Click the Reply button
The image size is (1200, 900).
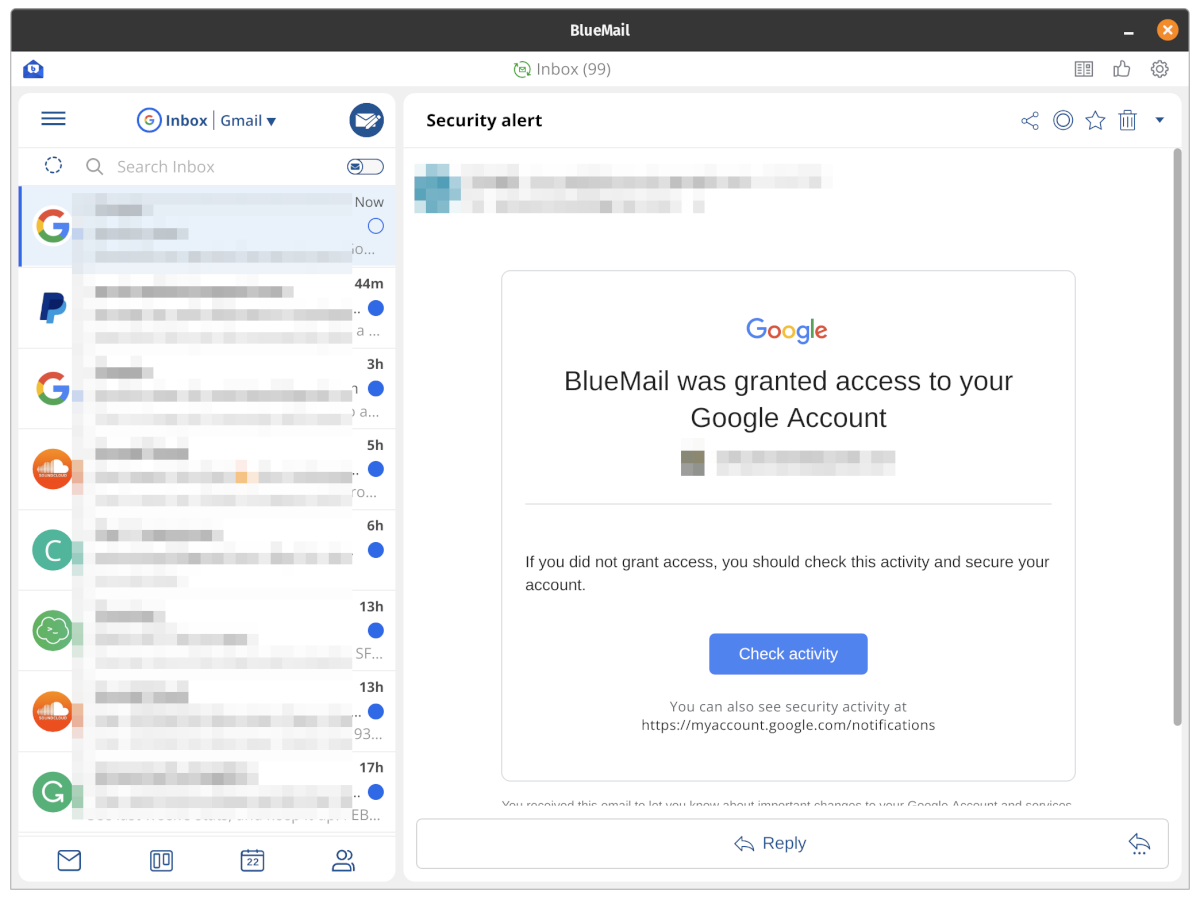tap(770, 844)
